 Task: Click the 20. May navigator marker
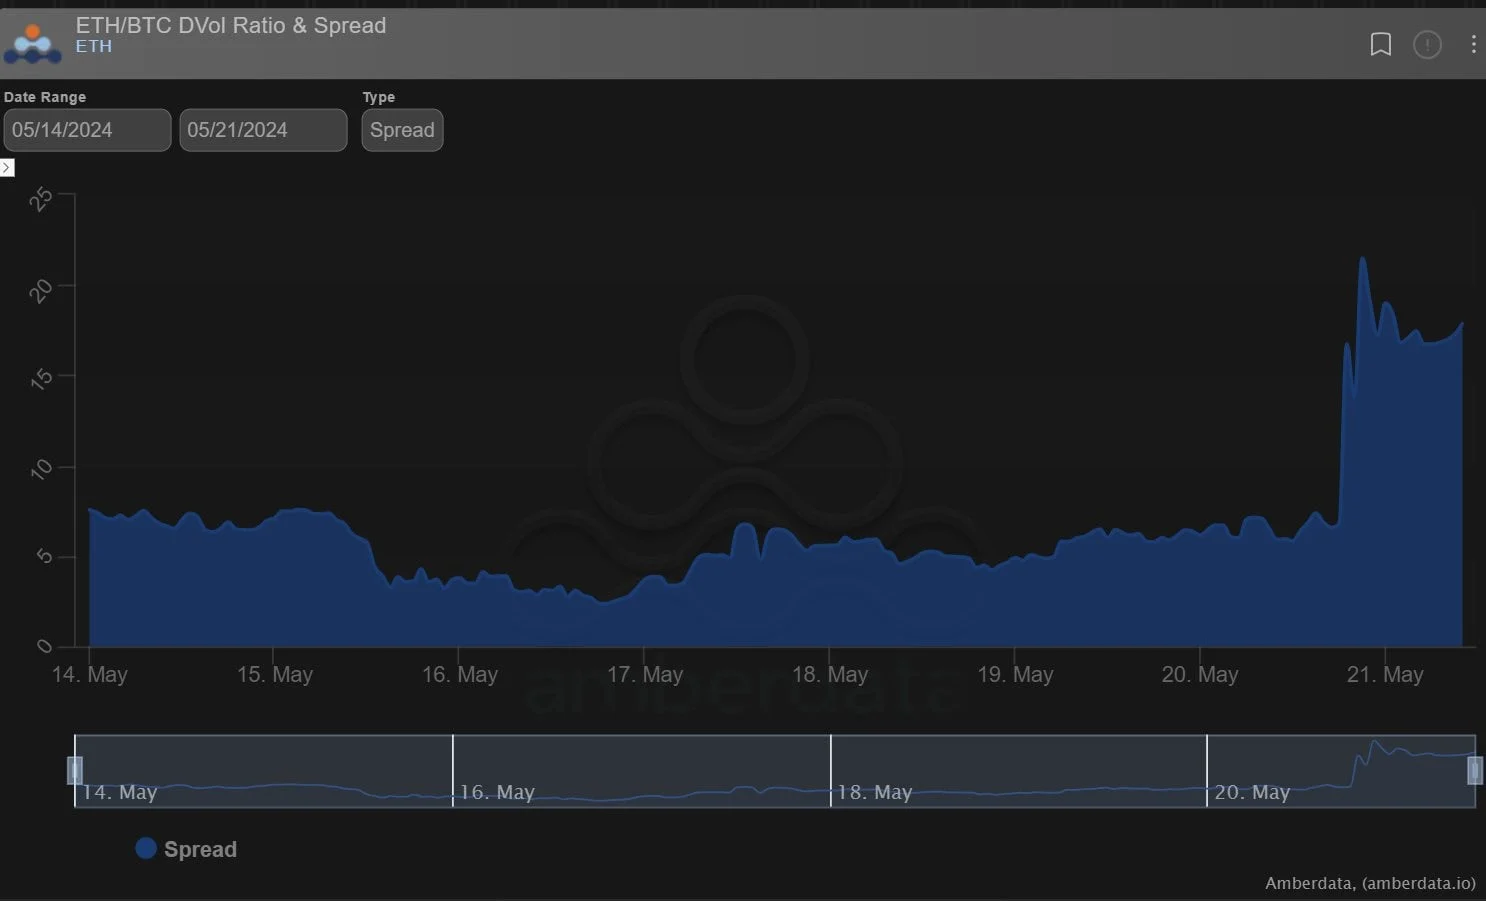[x=1251, y=792]
